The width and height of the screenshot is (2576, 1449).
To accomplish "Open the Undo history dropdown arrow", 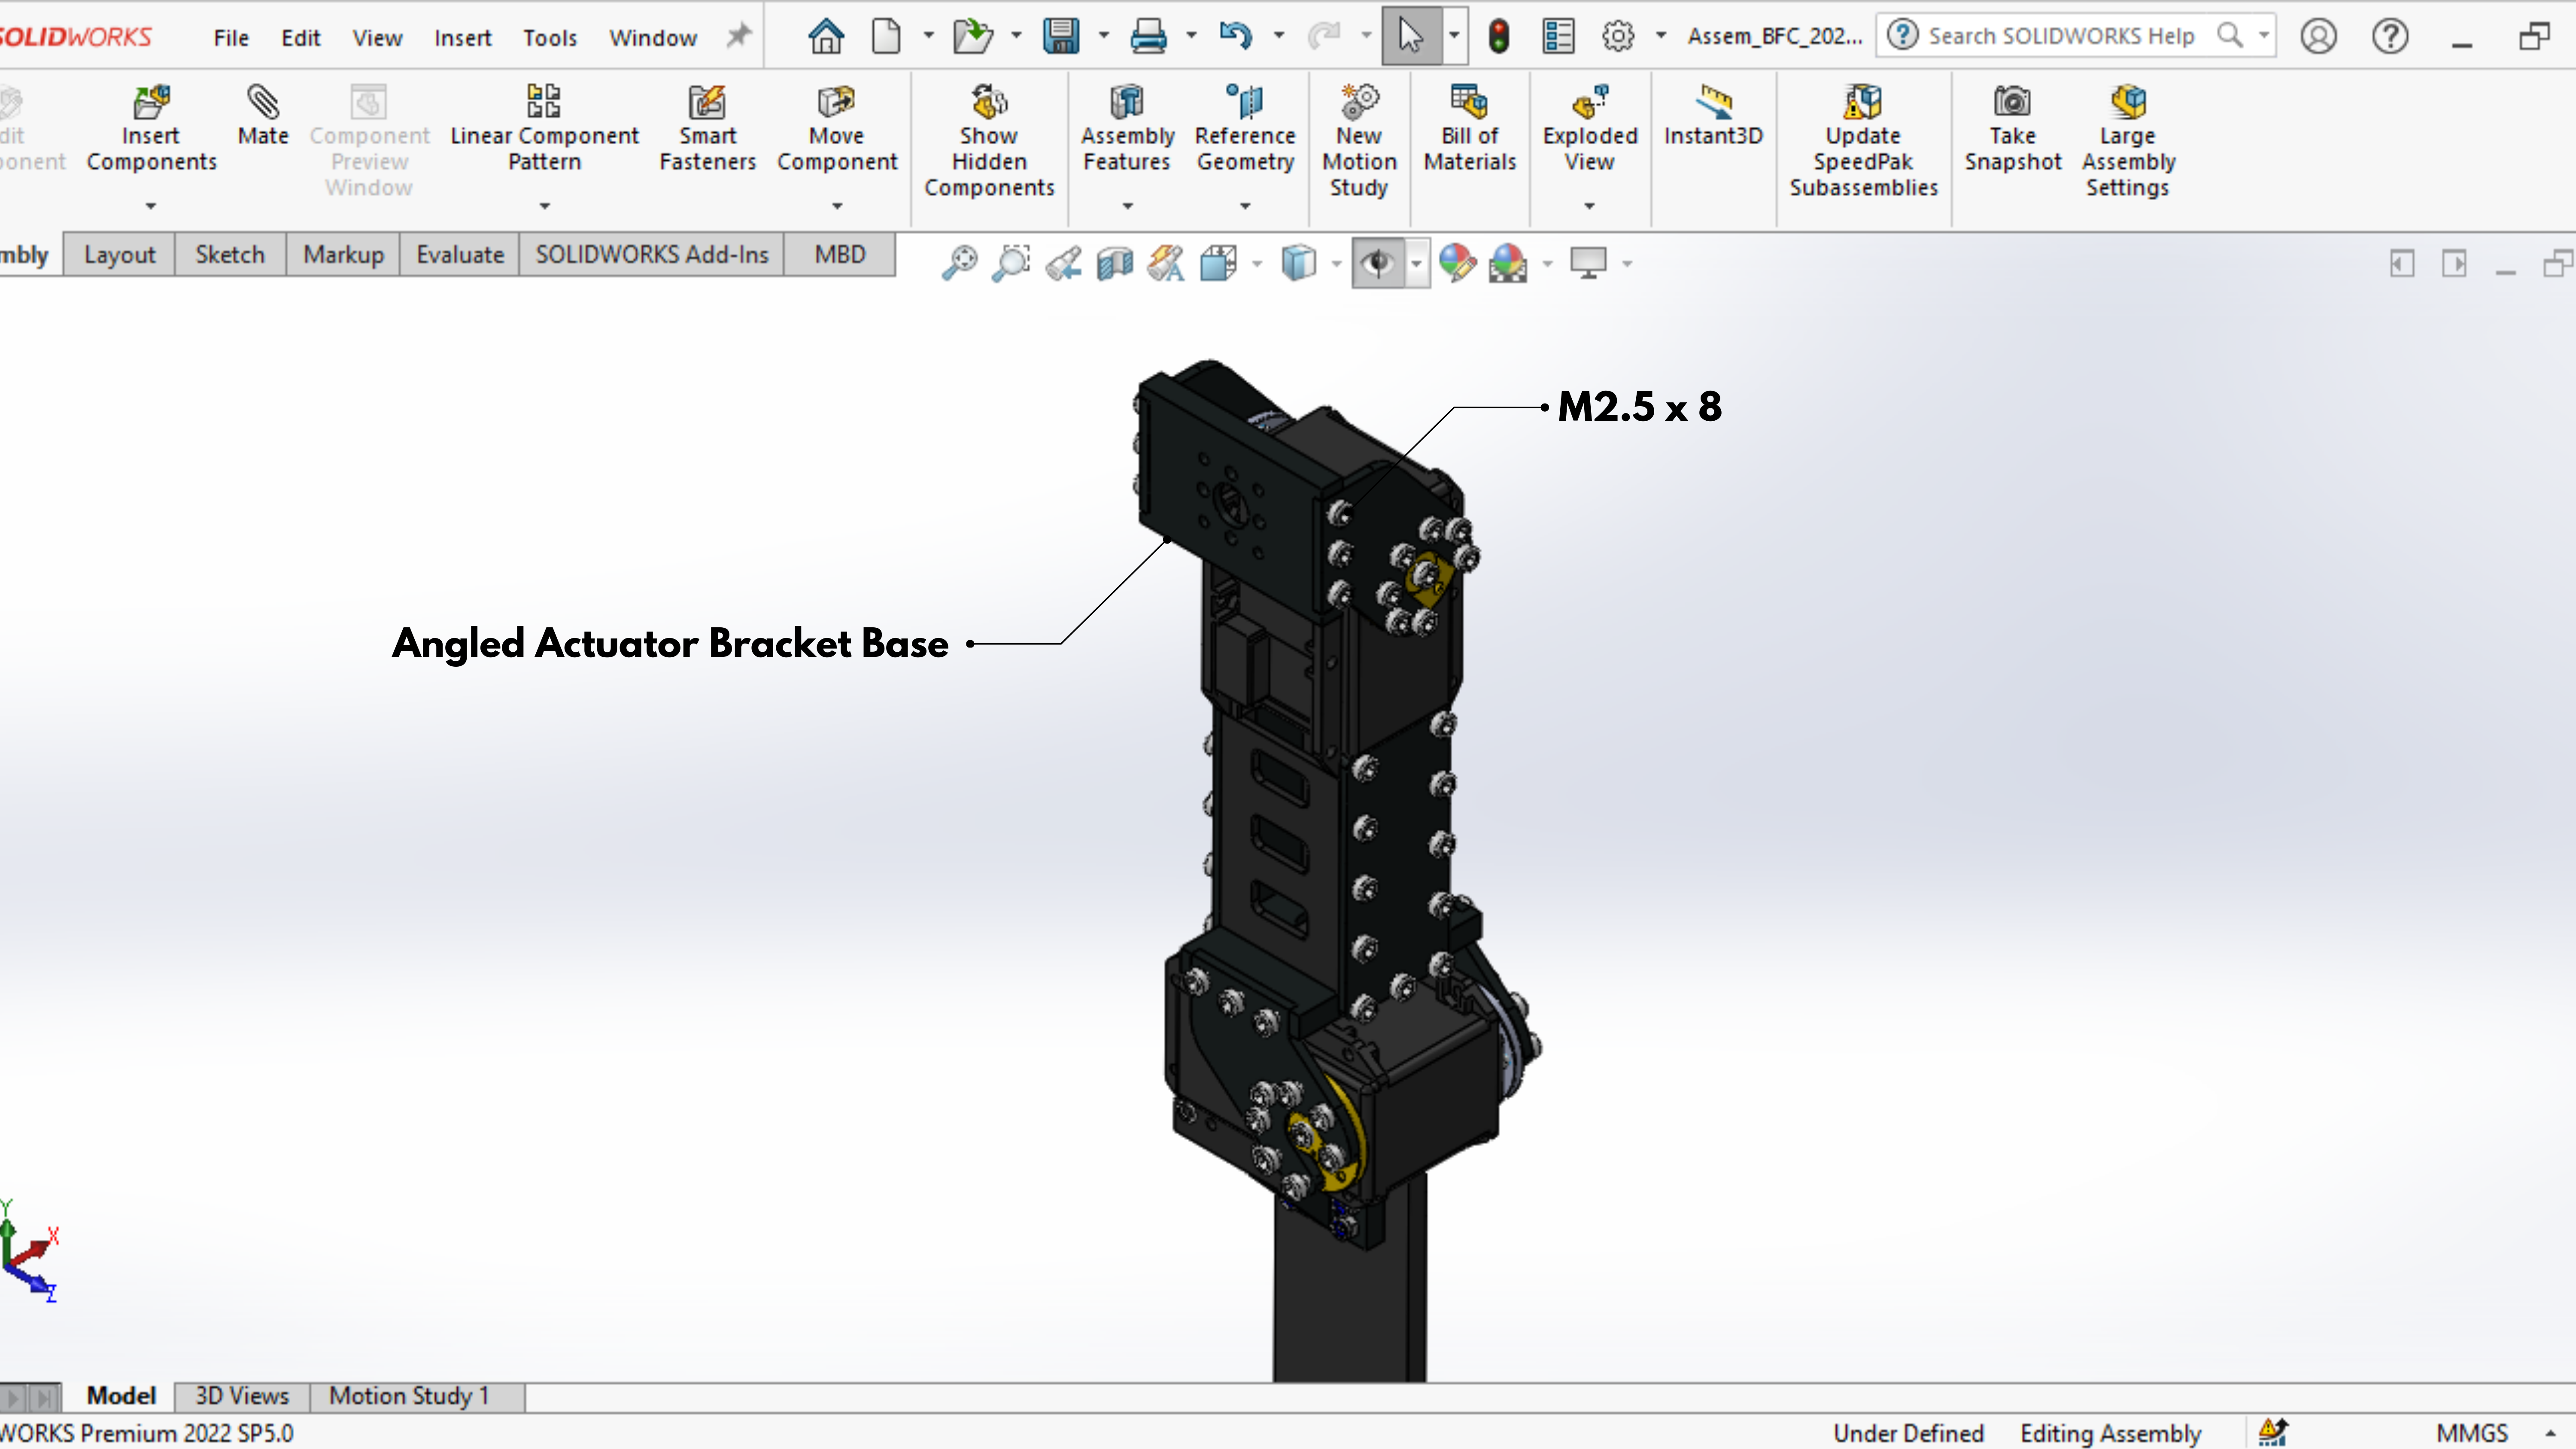I will (1279, 36).
